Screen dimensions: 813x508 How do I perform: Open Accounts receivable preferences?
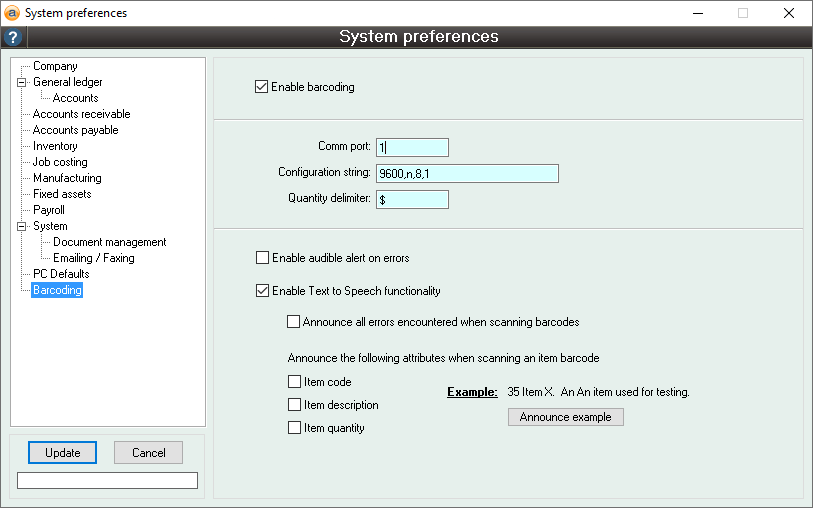81,114
